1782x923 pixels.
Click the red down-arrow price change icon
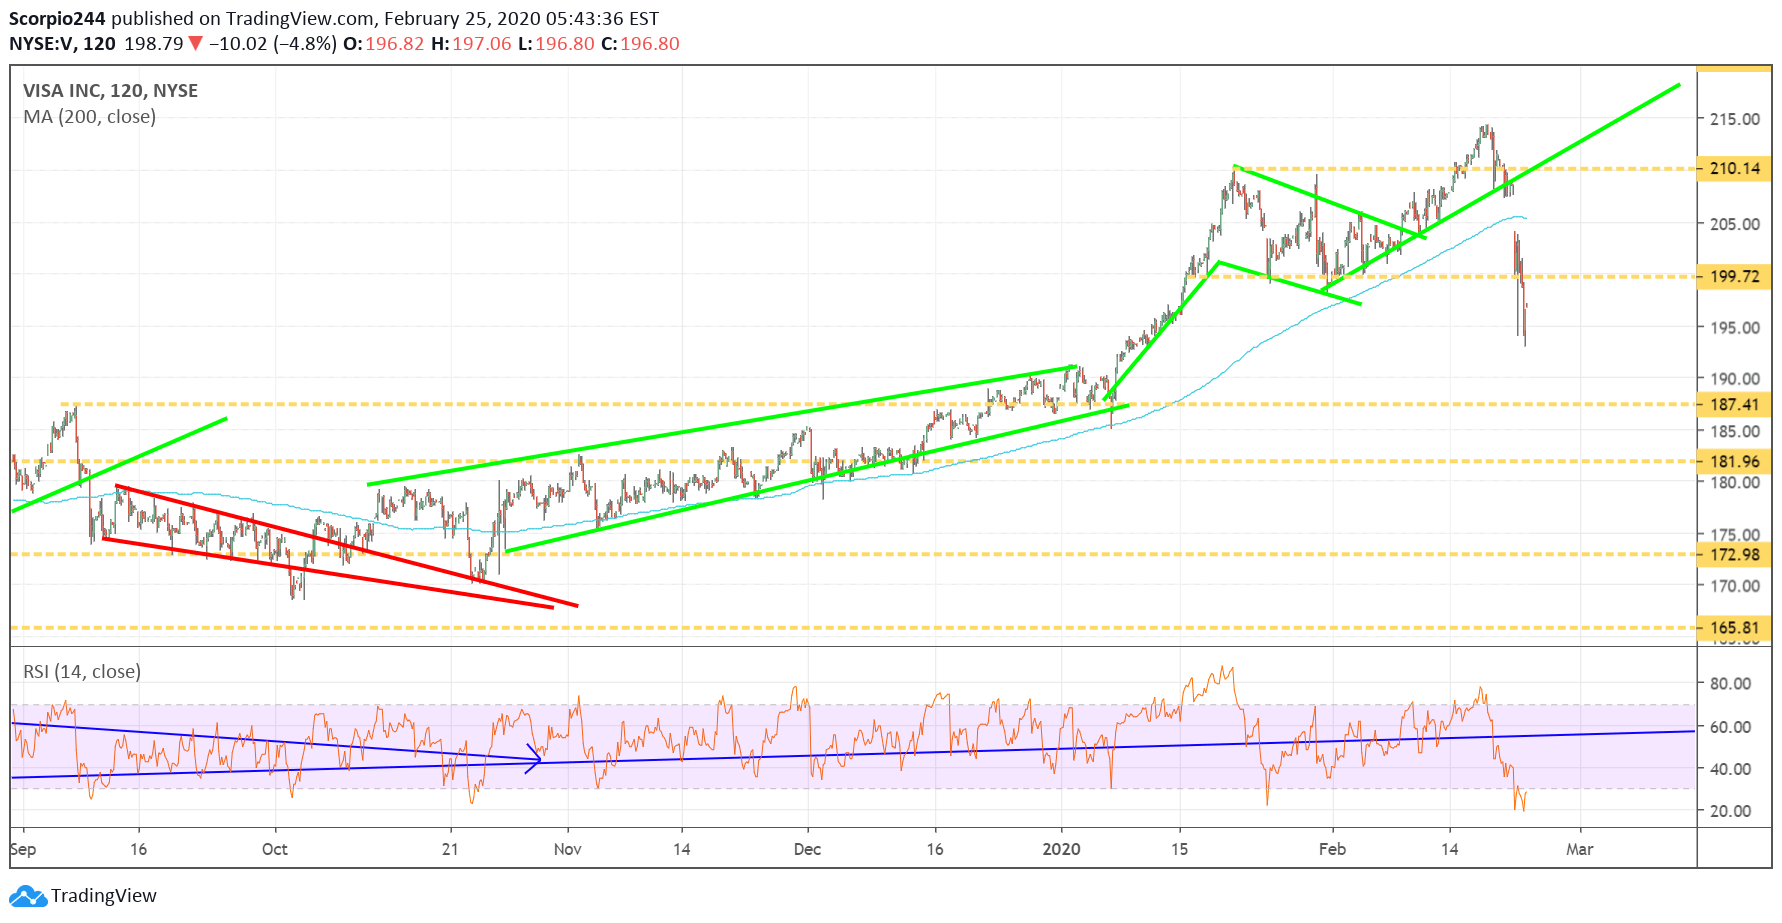(196, 44)
